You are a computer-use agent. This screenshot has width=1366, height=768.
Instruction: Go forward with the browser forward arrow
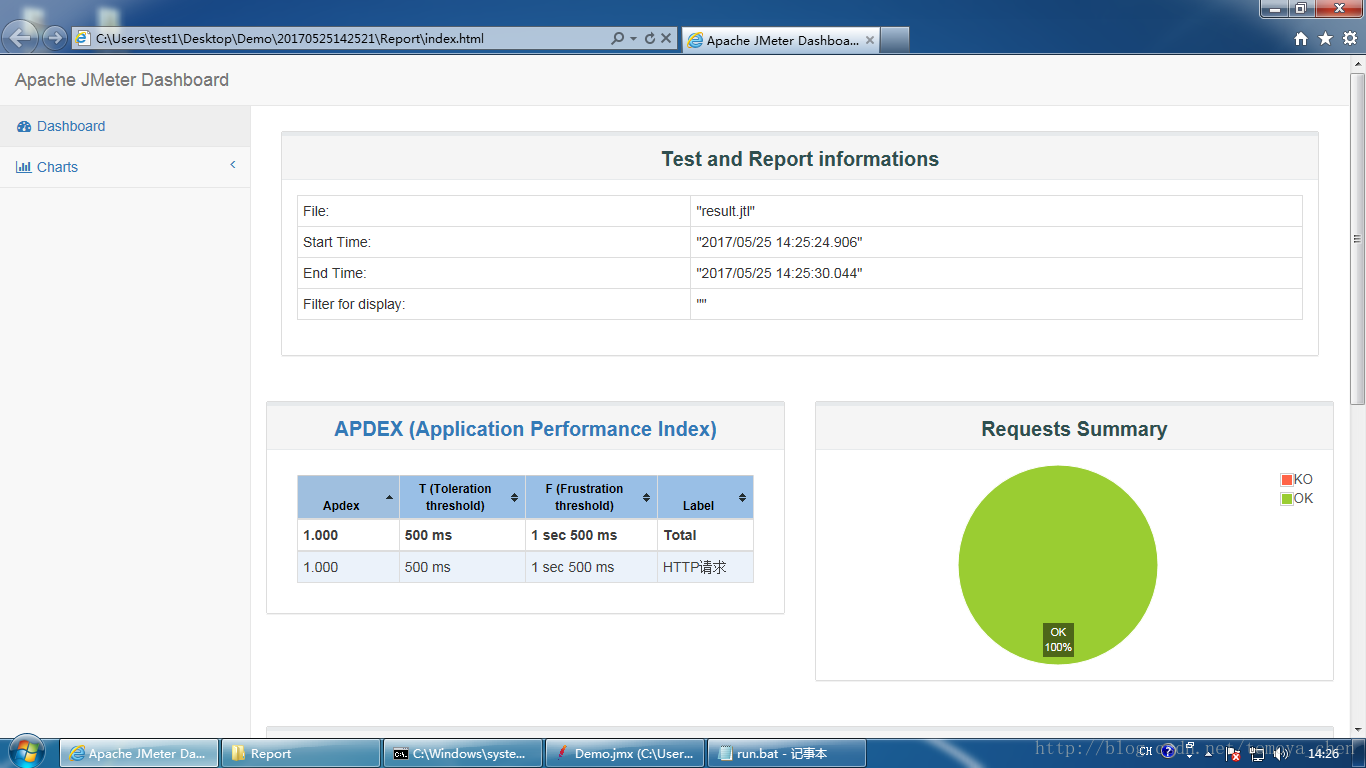(54, 38)
